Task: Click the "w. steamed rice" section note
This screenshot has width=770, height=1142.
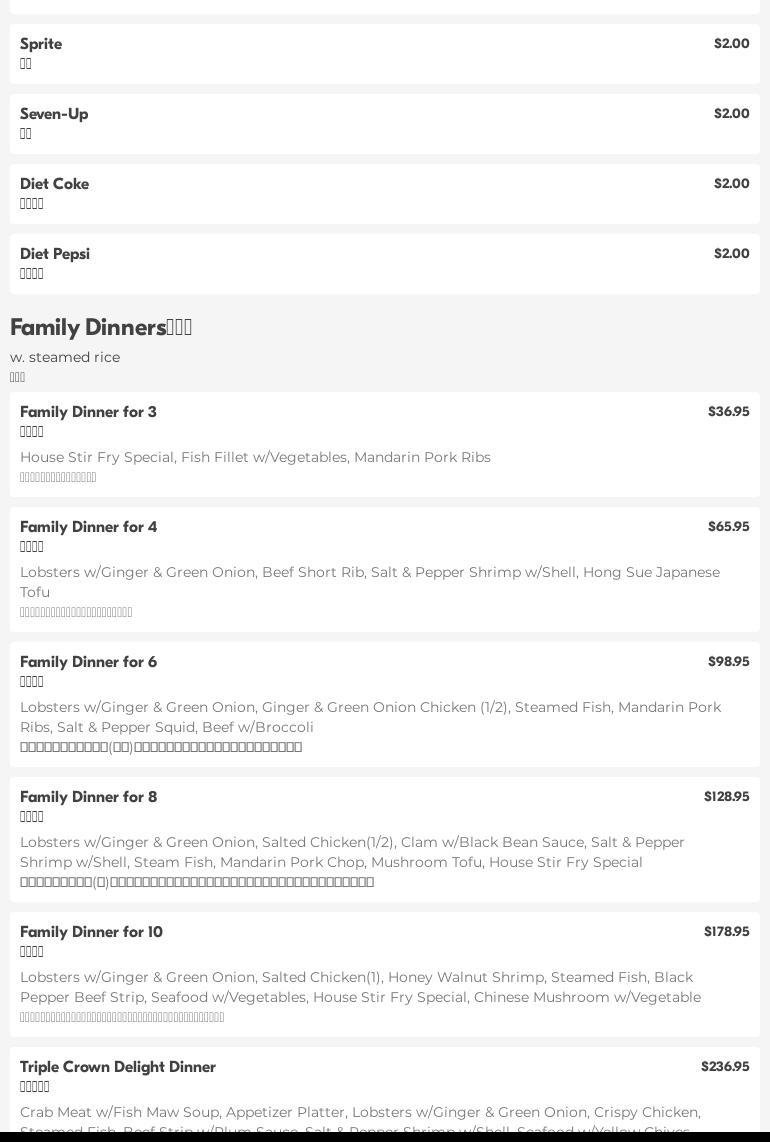Action: pos(65,357)
